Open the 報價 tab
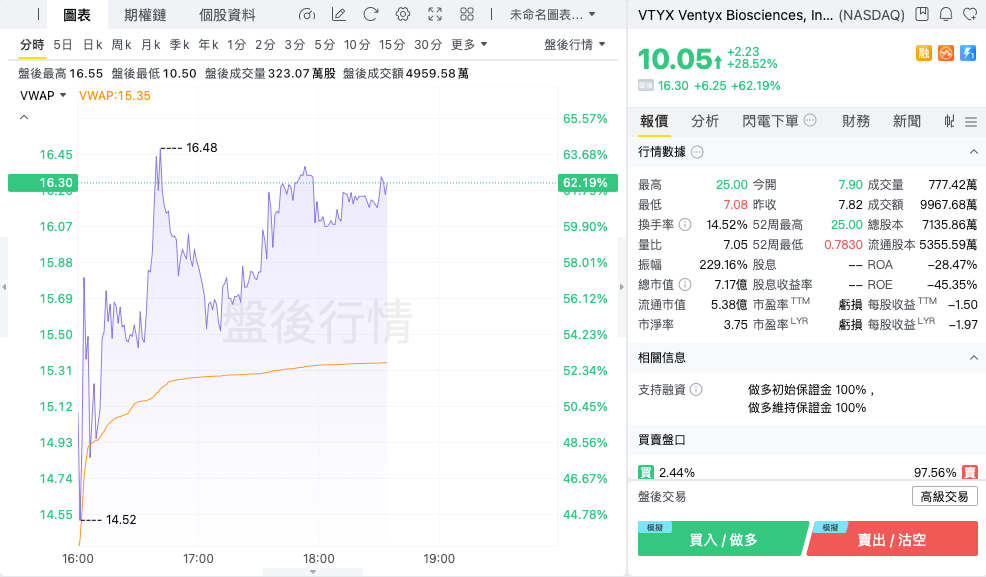The height and width of the screenshot is (577, 986). 654,121
